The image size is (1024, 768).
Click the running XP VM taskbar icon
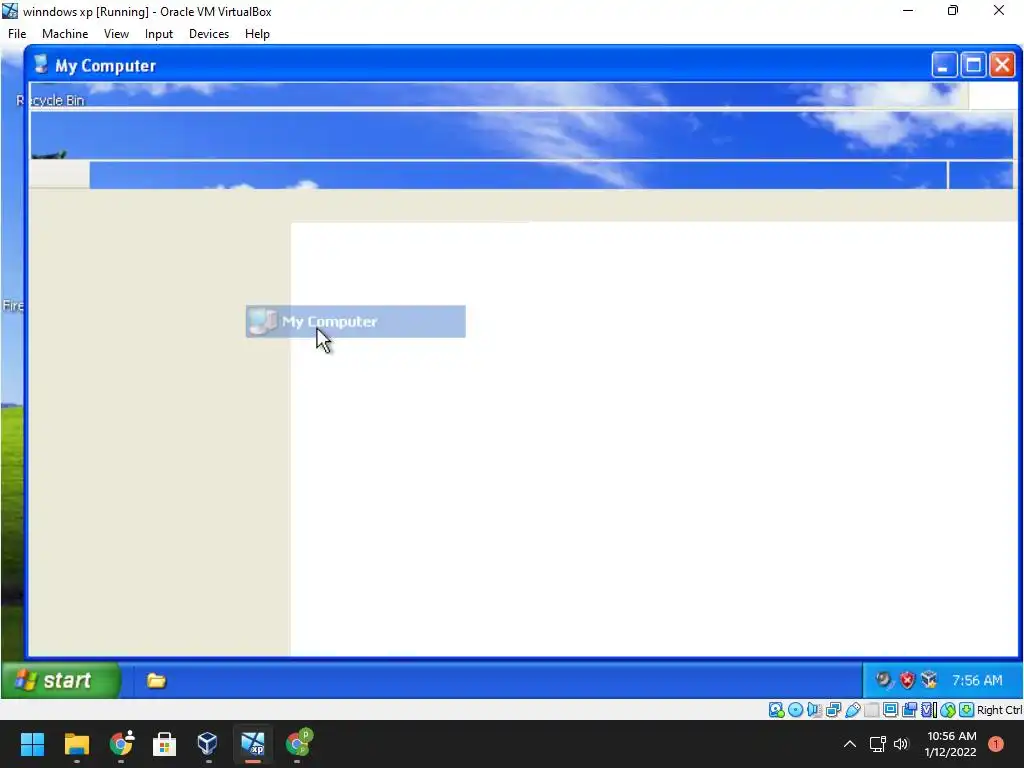(x=253, y=744)
